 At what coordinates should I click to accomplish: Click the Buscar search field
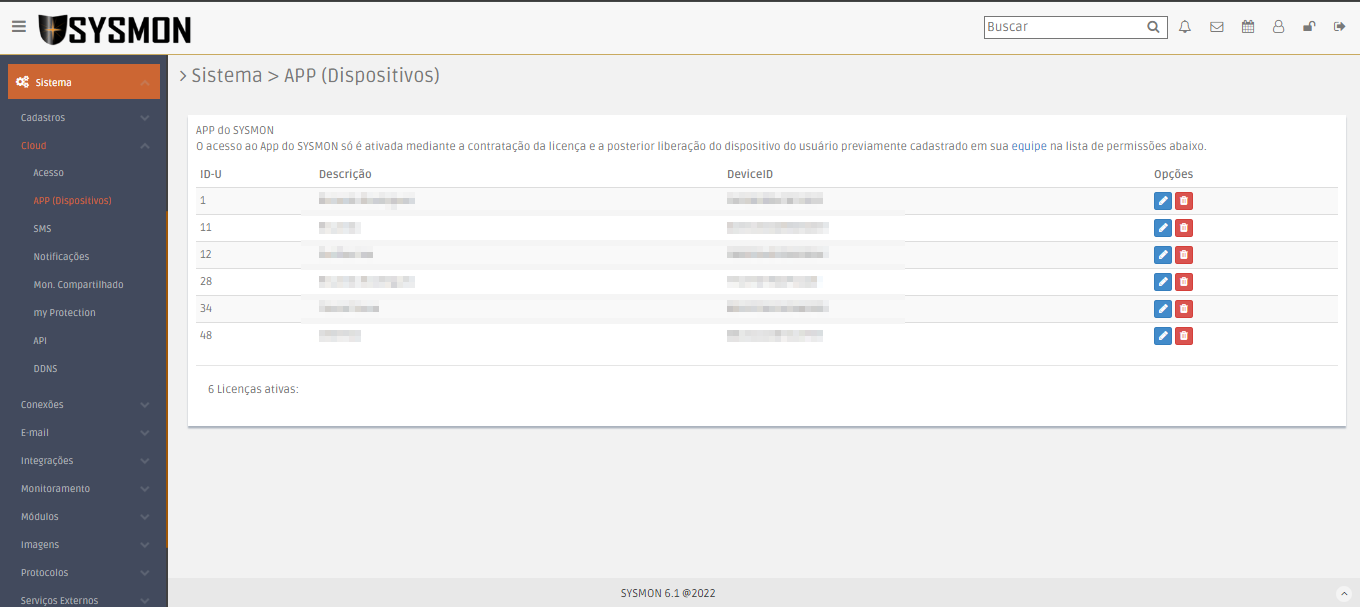pyautogui.click(x=1063, y=27)
